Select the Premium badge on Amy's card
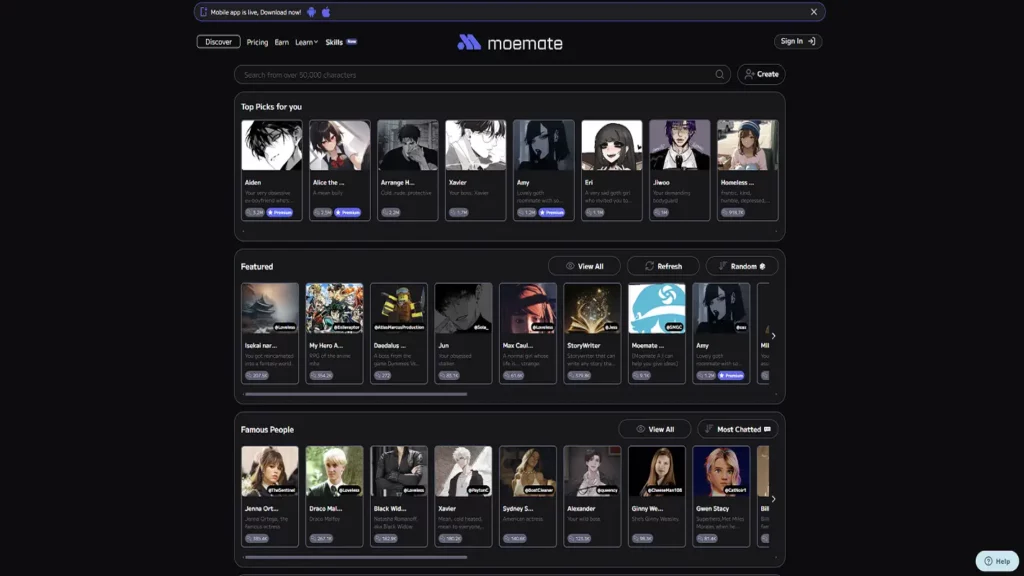The width and height of the screenshot is (1024, 576). pyautogui.click(x=552, y=212)
